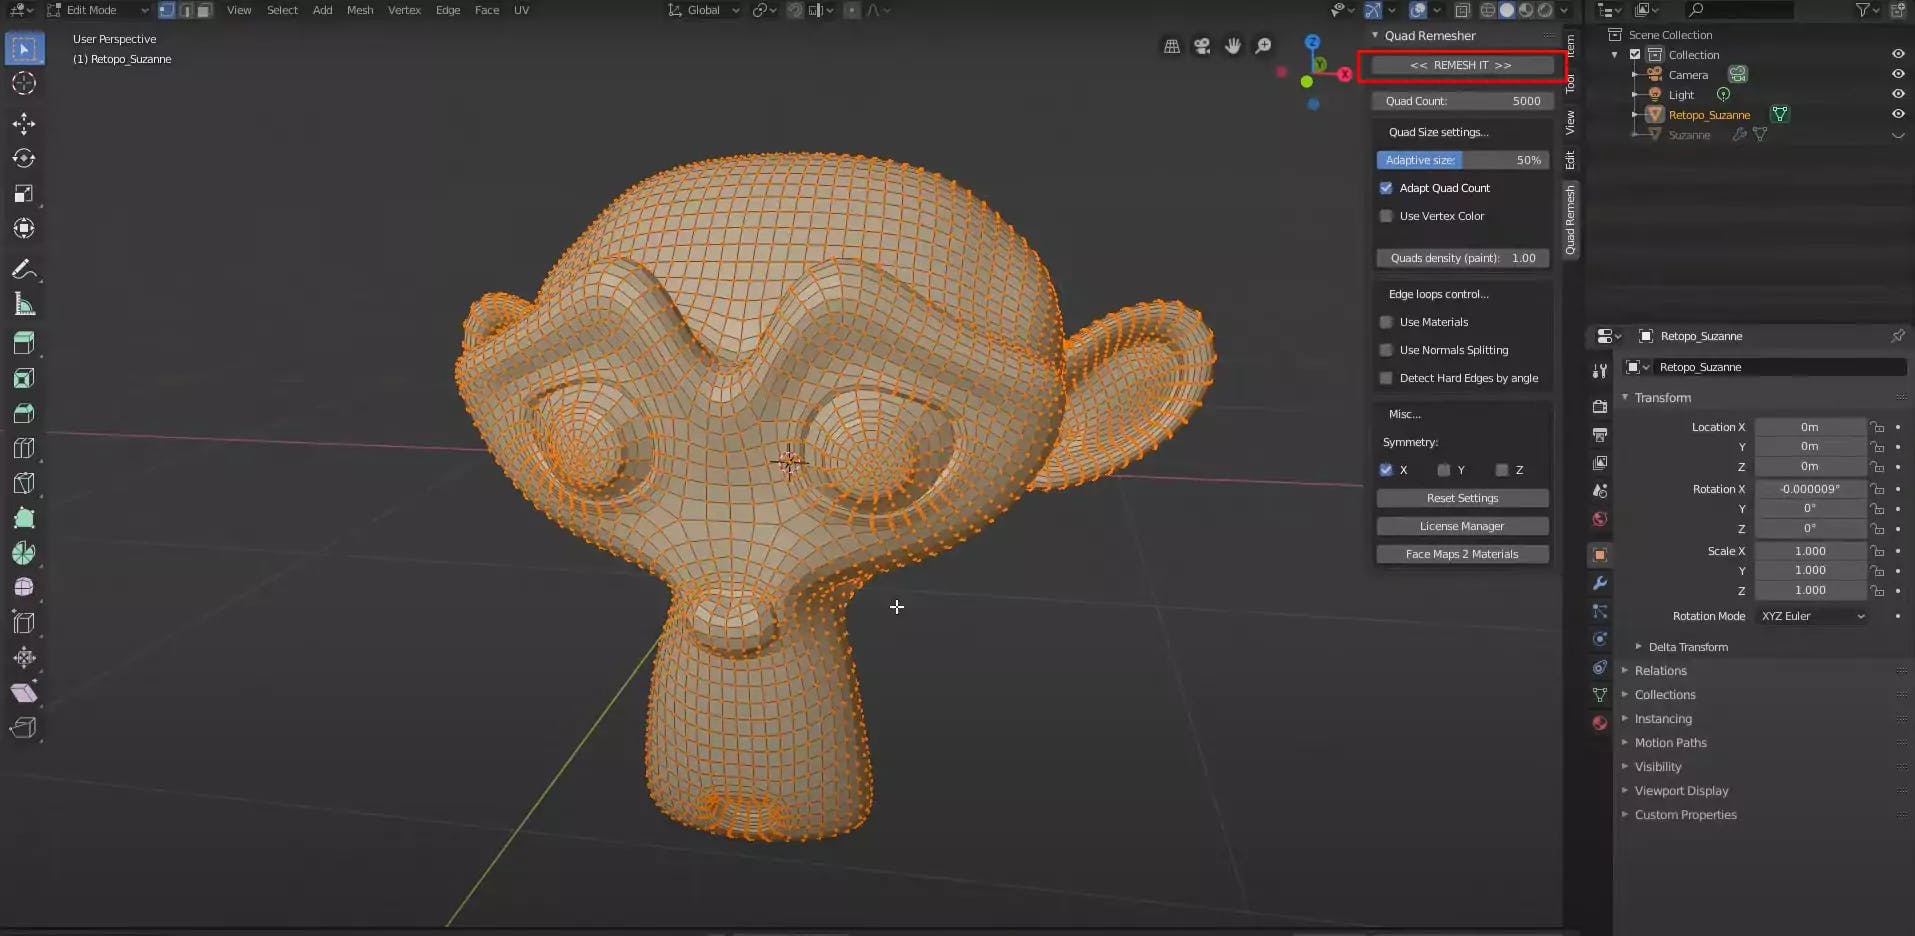Enable Detect Hard Edges by angle
This screenshot has width=1915, height=936.
[x=1386, y=378]
